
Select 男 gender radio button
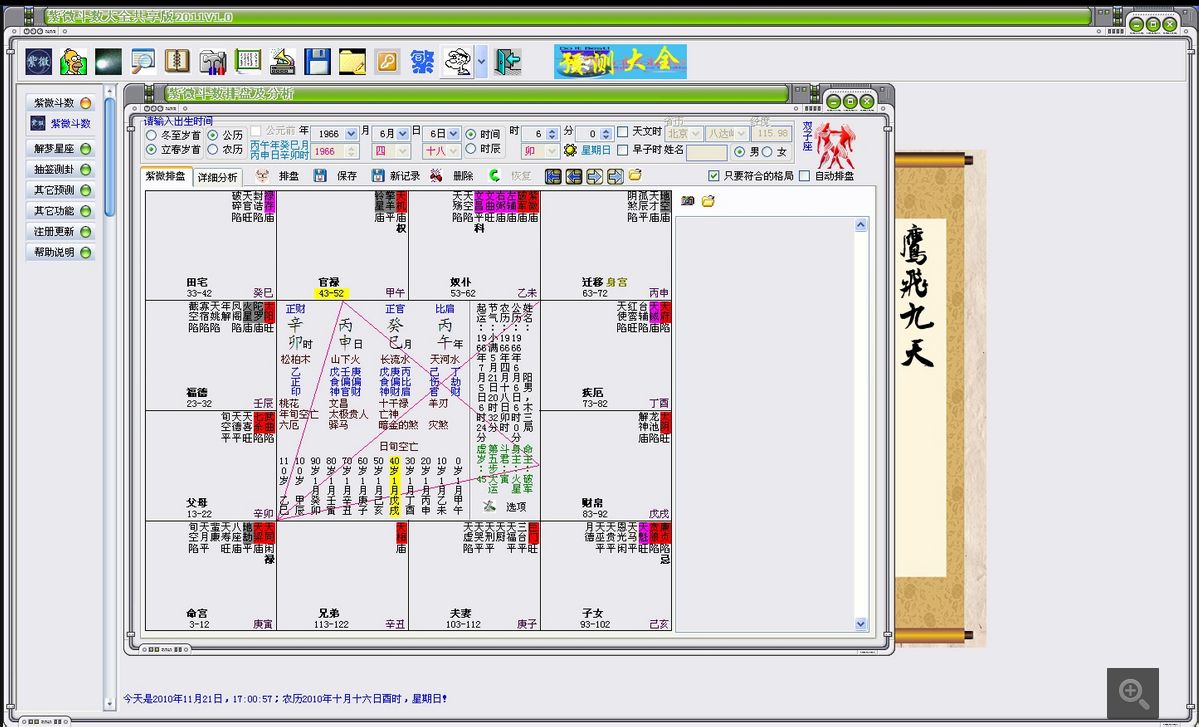pos(739,152)
